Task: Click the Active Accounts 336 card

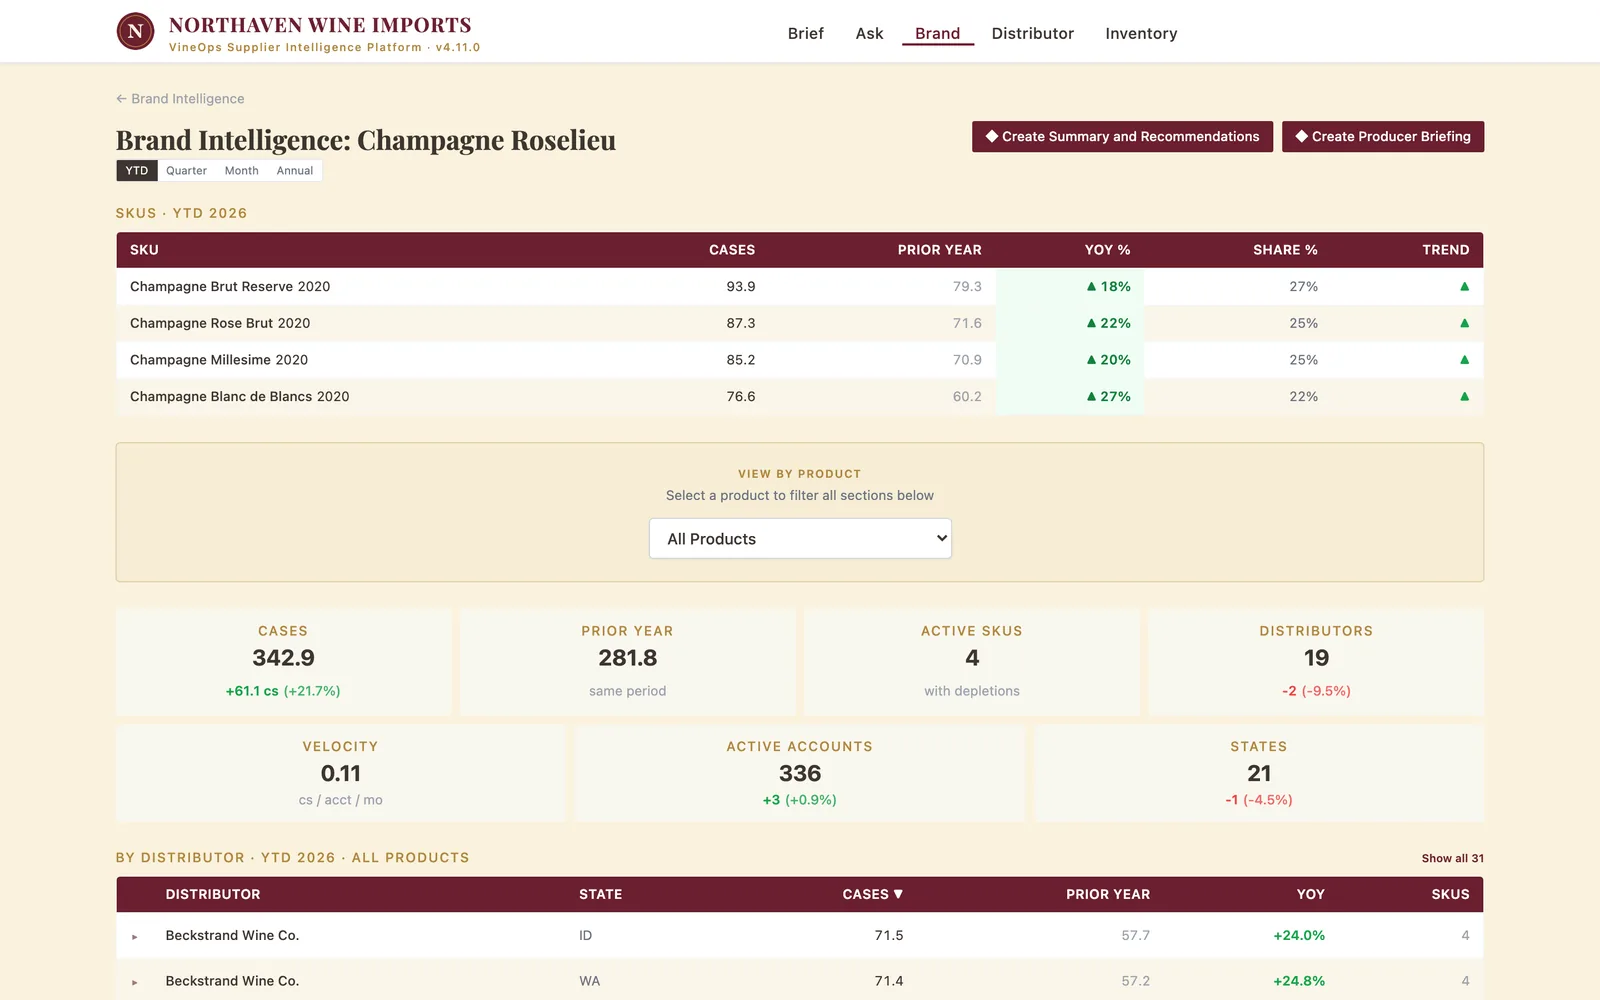Action: [800, 773]
